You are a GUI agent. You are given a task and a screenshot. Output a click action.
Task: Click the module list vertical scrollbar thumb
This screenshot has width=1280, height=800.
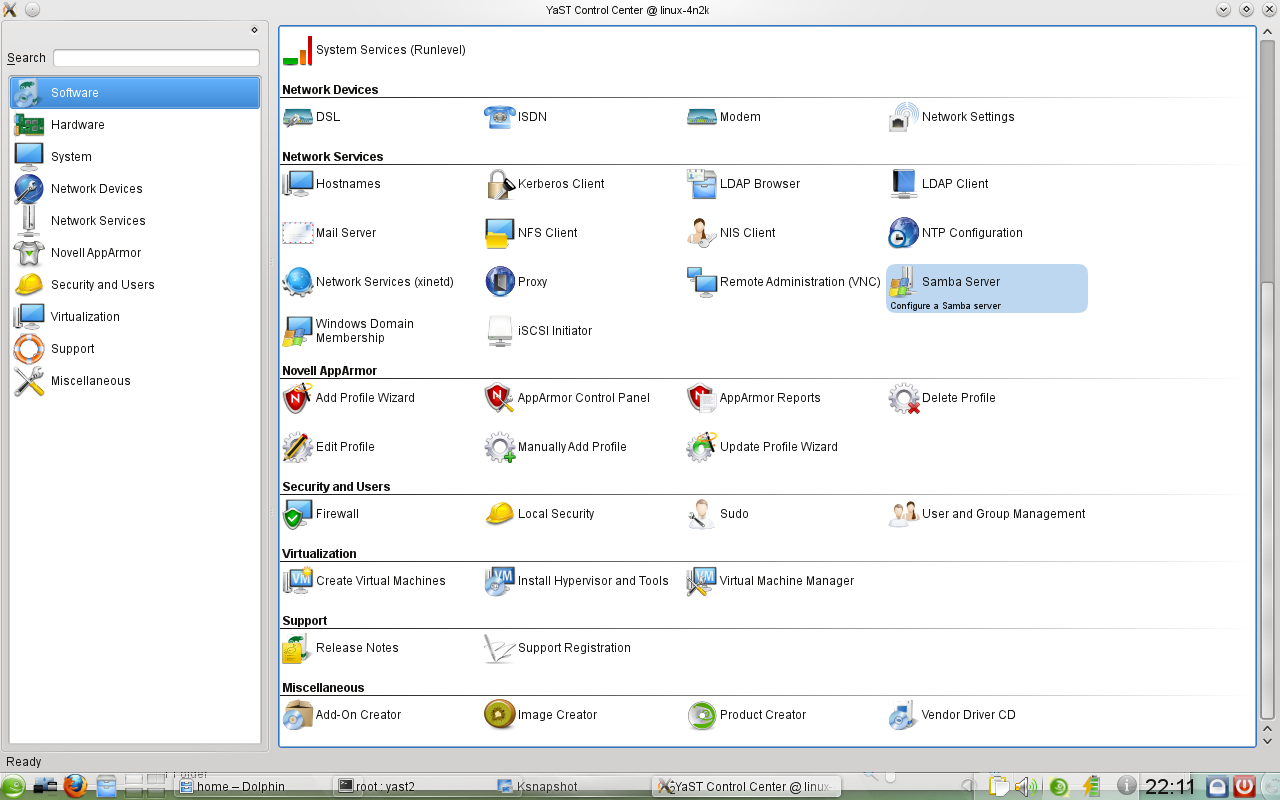click(x=1268, y=502)
